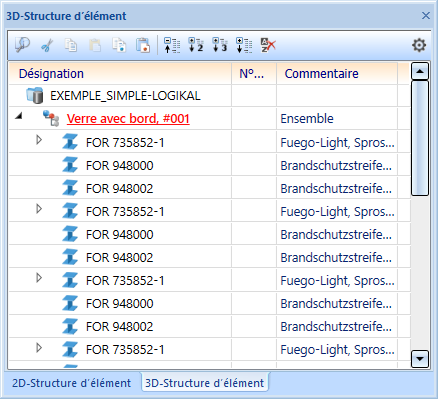
Task: Click the Commentaire column header
Action: 337,73
